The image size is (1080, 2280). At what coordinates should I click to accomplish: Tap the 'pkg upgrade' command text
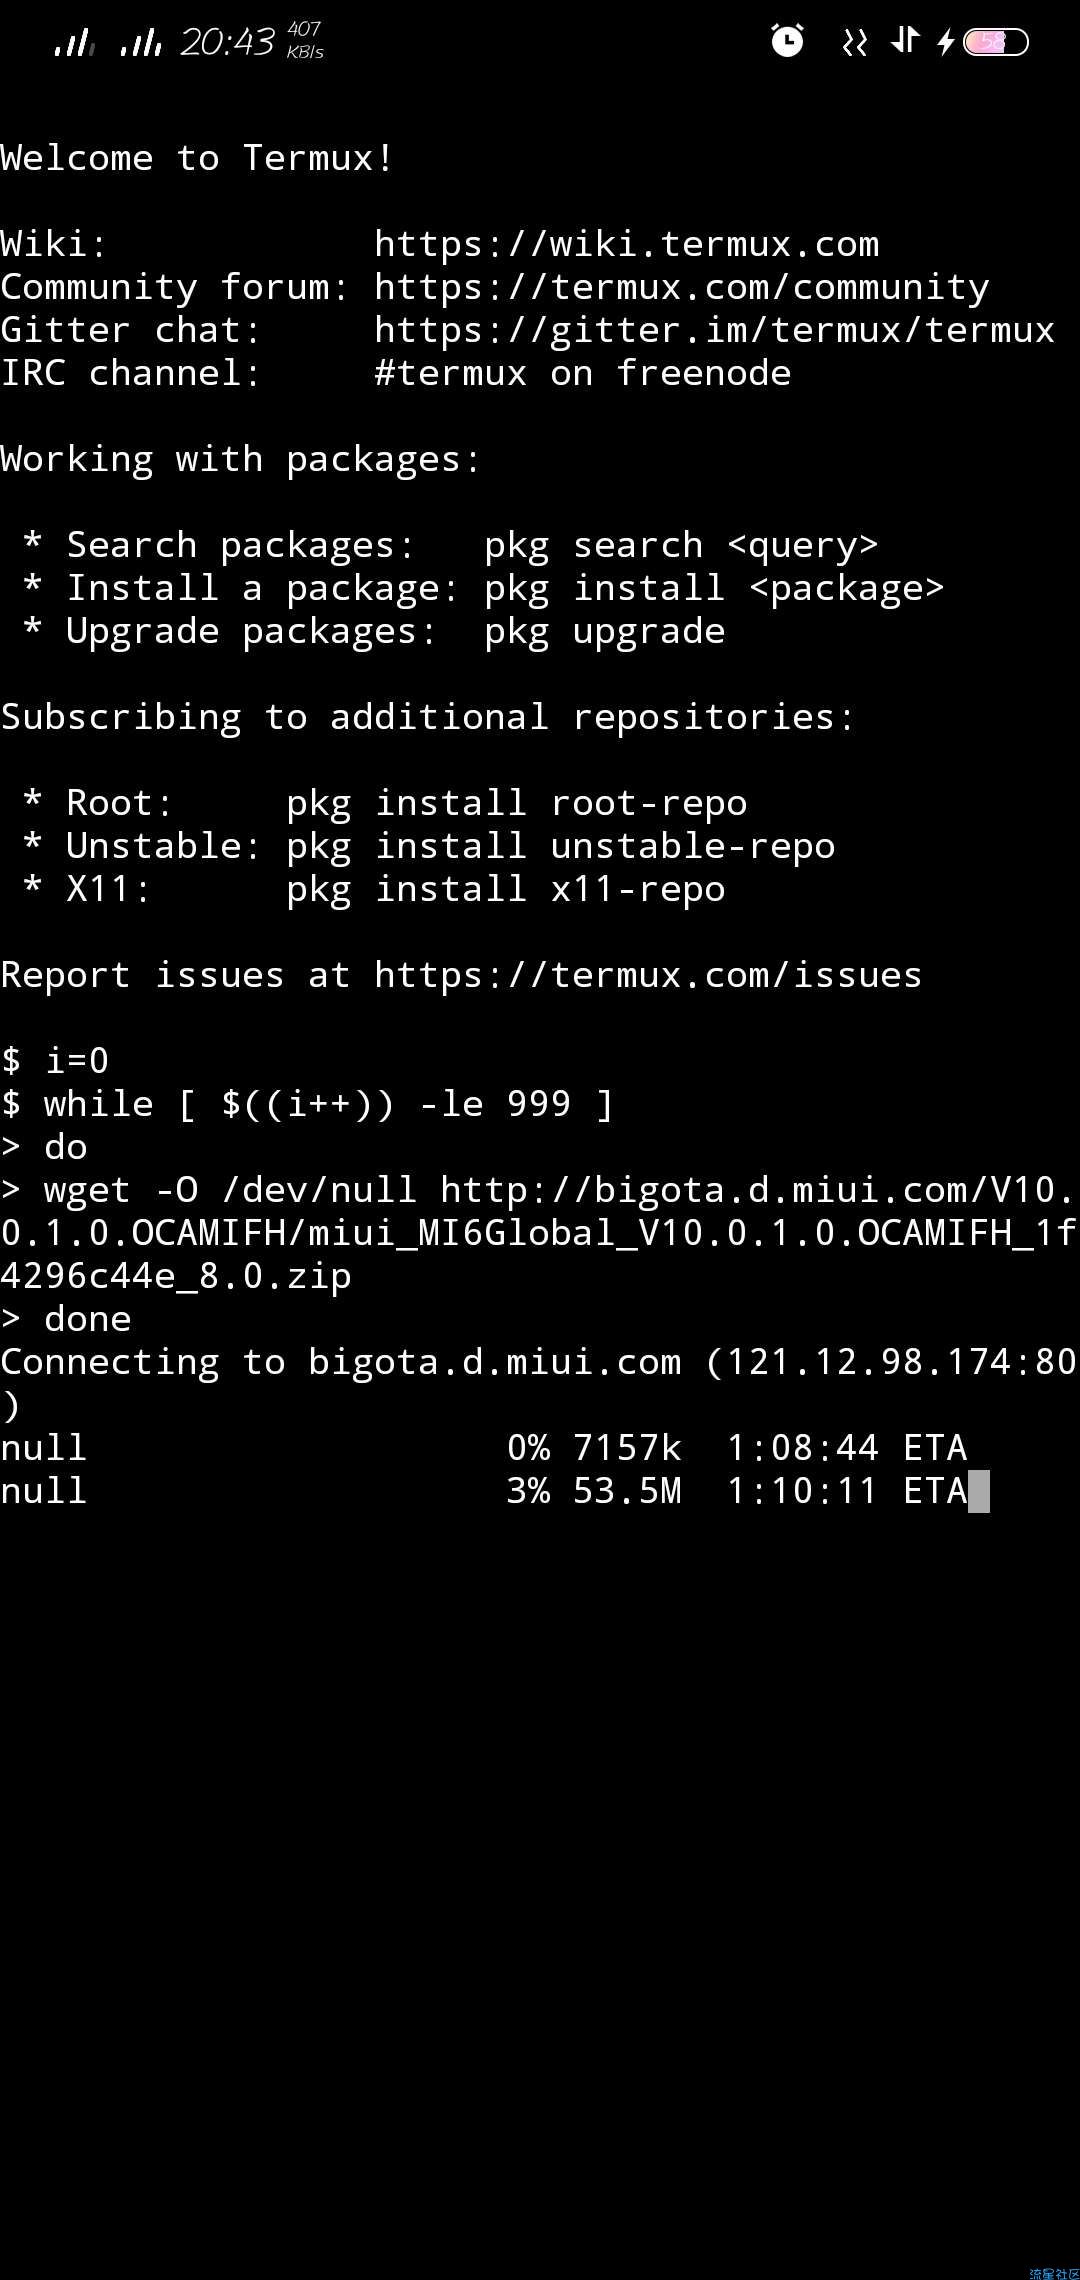click(605, 631)
